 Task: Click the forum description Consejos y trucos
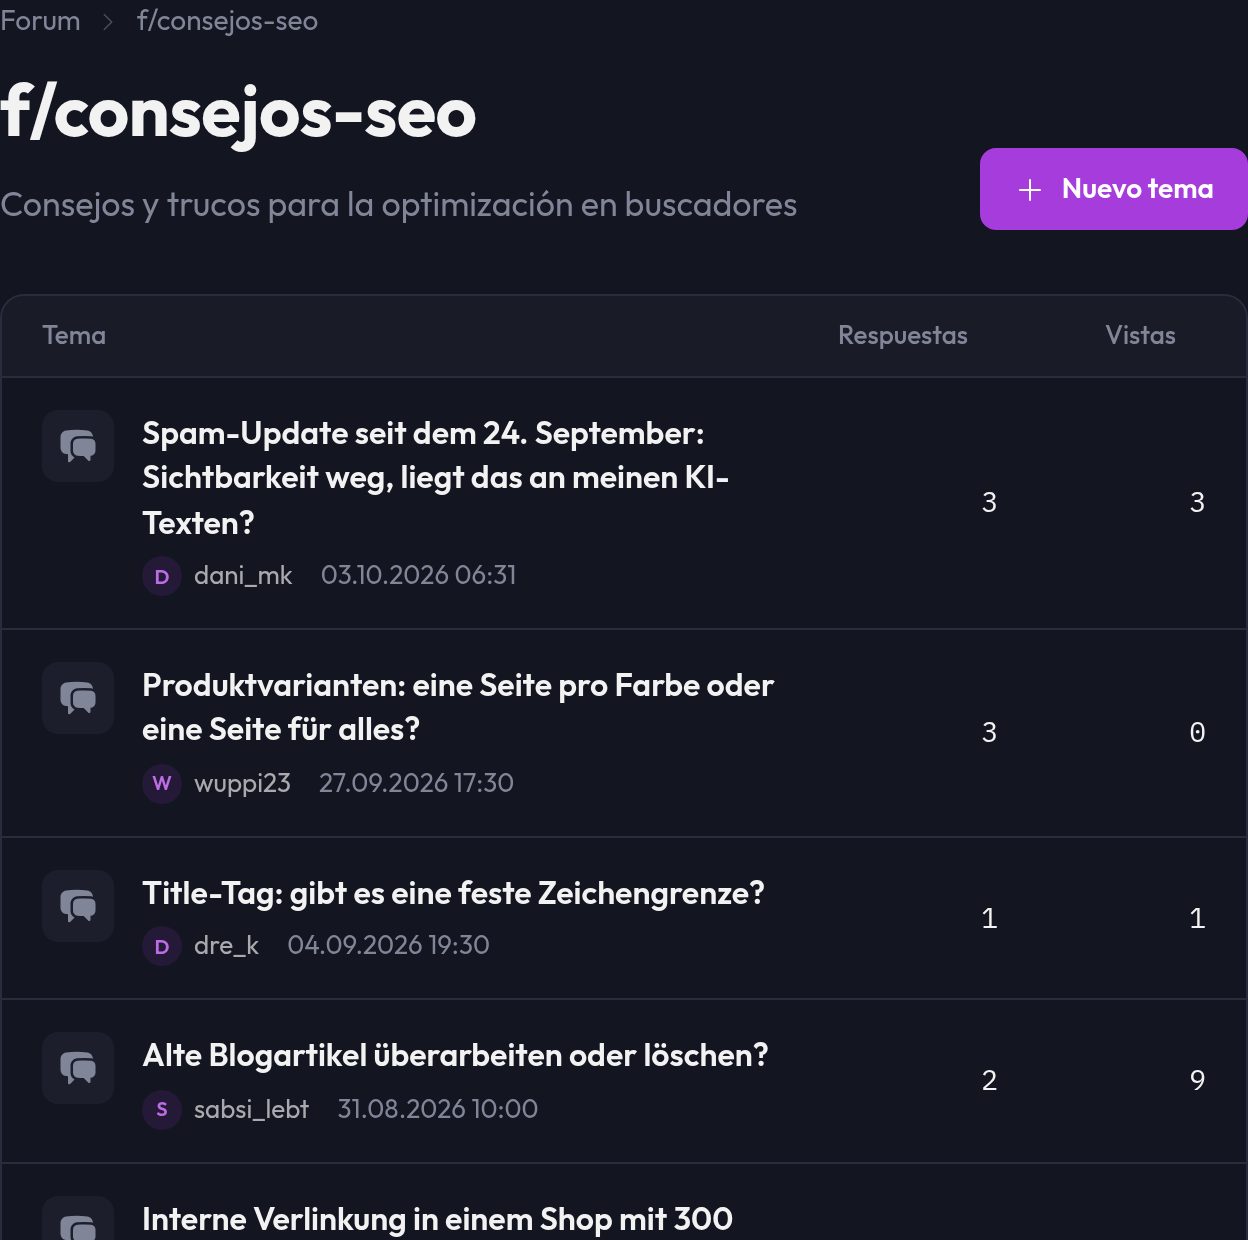point(399,205)
